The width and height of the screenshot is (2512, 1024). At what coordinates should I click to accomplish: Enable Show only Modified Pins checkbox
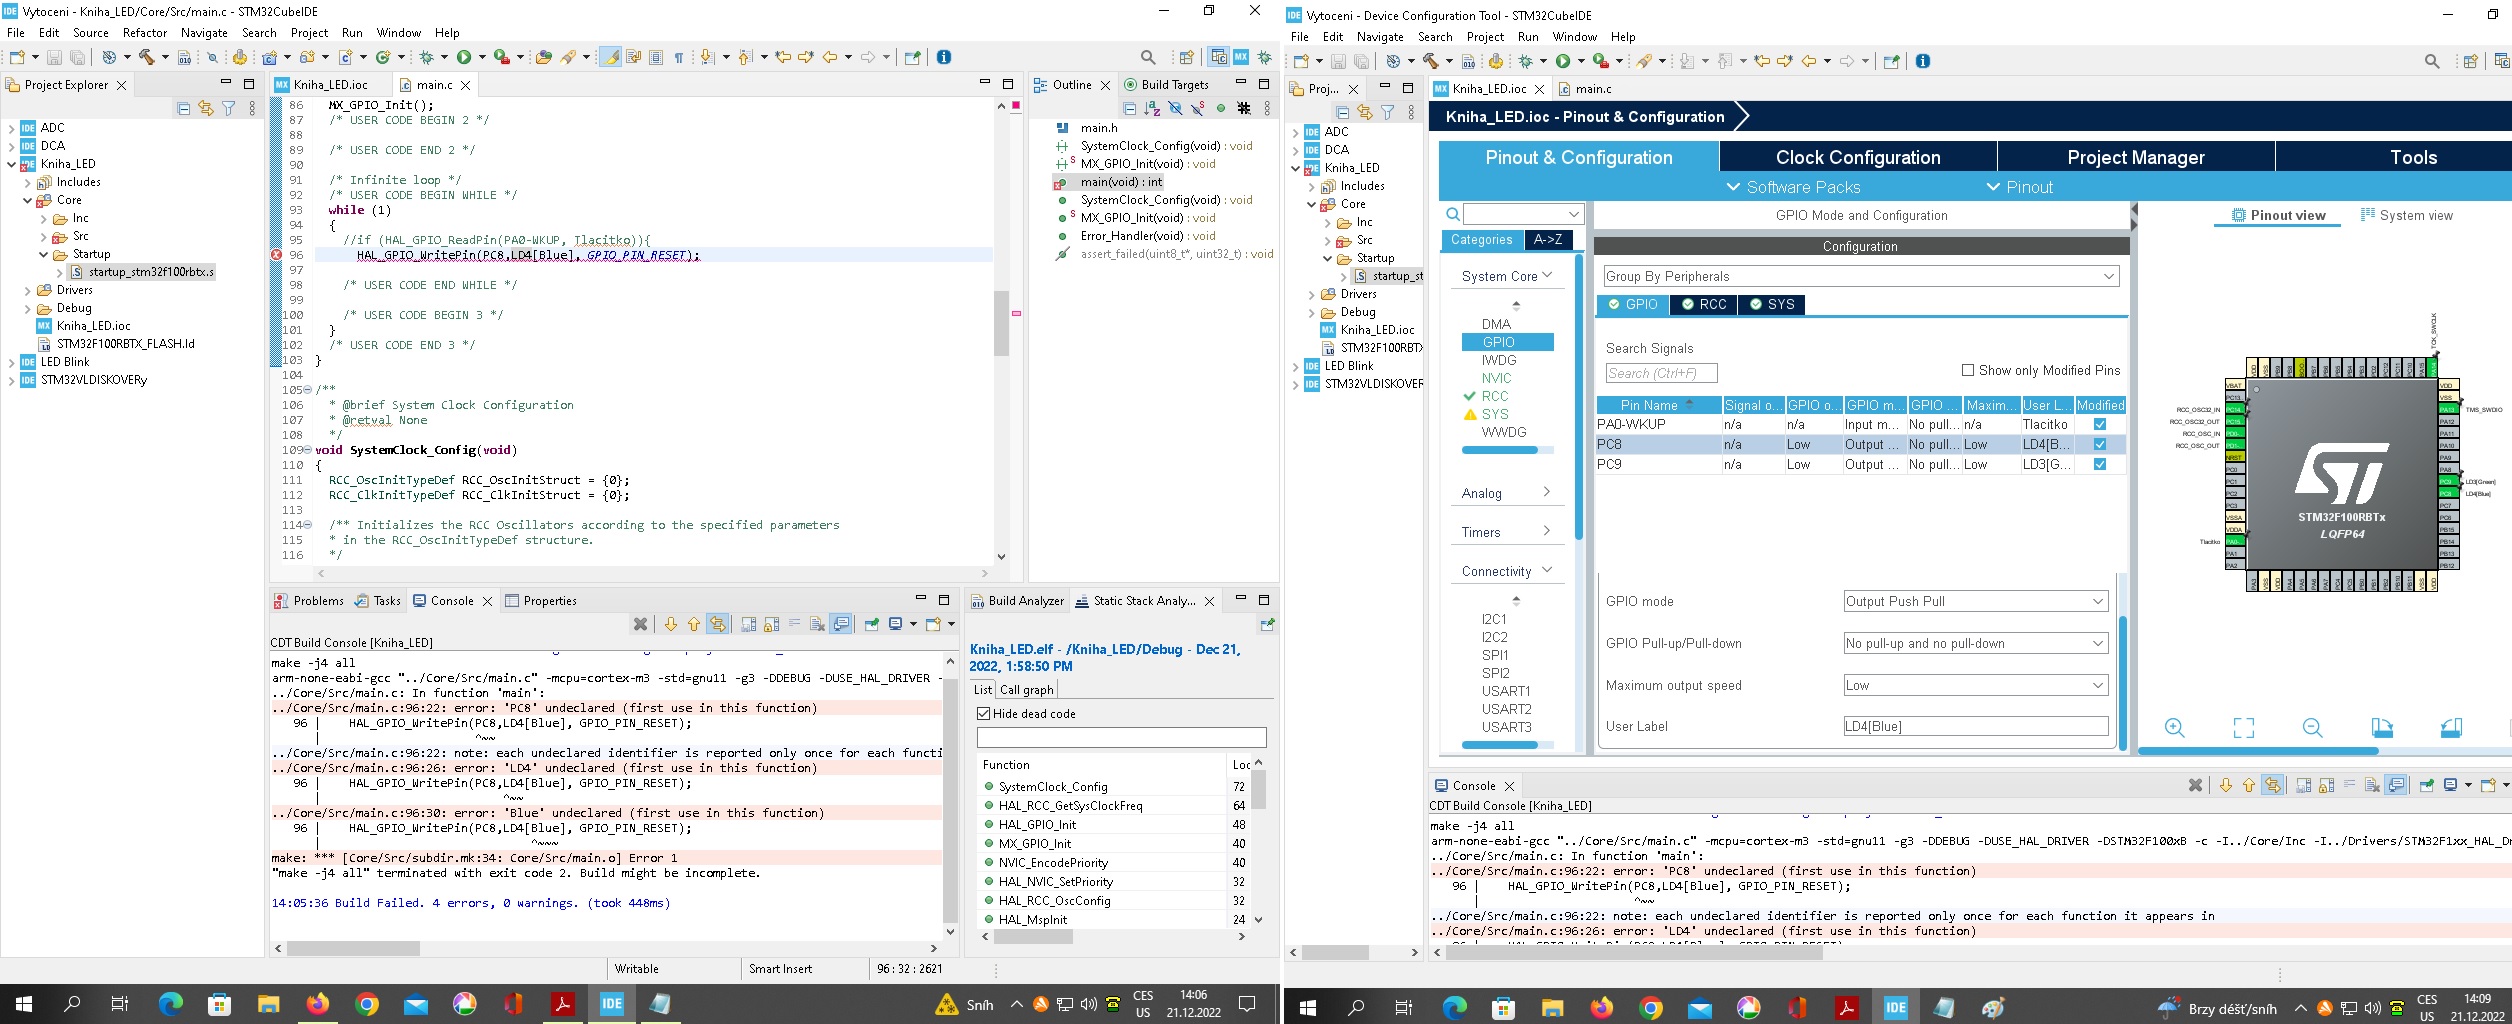[x=1968, y=370]
